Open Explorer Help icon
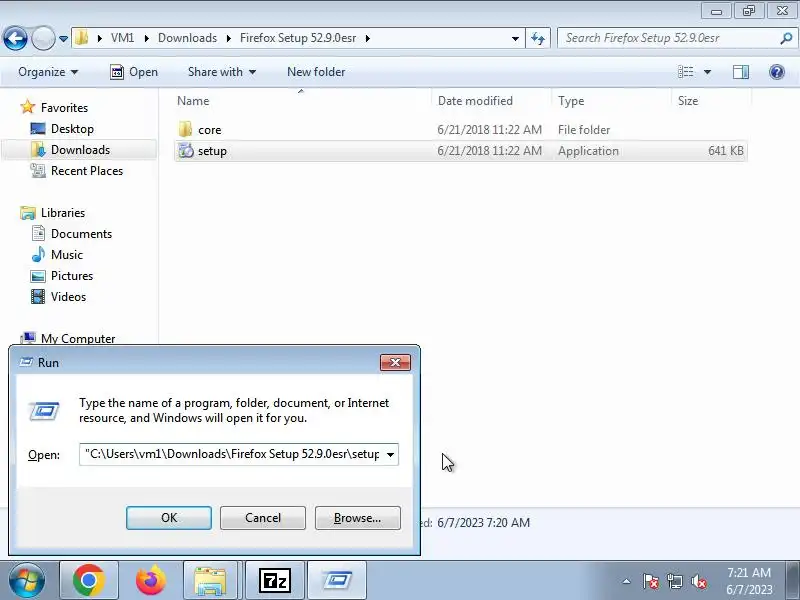The height and width of the screenshot is (600, 800). click(777, 72)
